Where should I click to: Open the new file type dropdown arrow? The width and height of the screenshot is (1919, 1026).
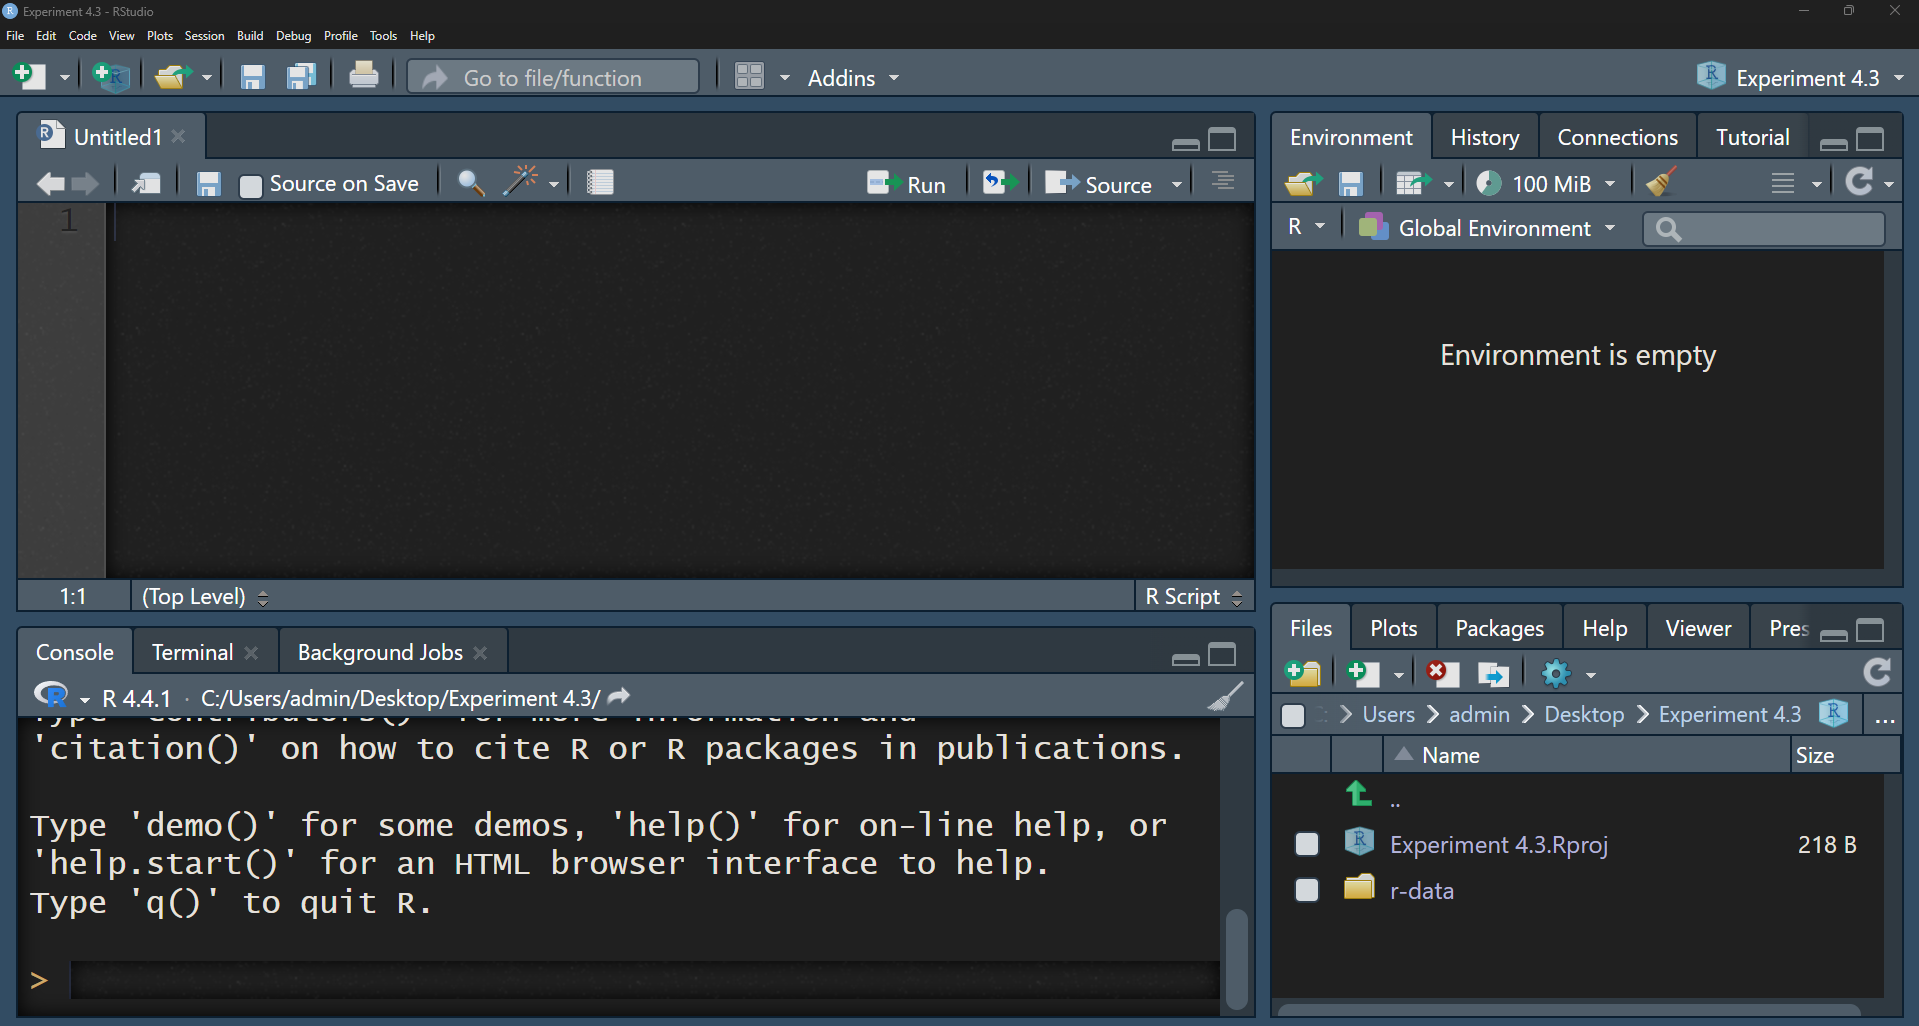[x=64, y=77]
